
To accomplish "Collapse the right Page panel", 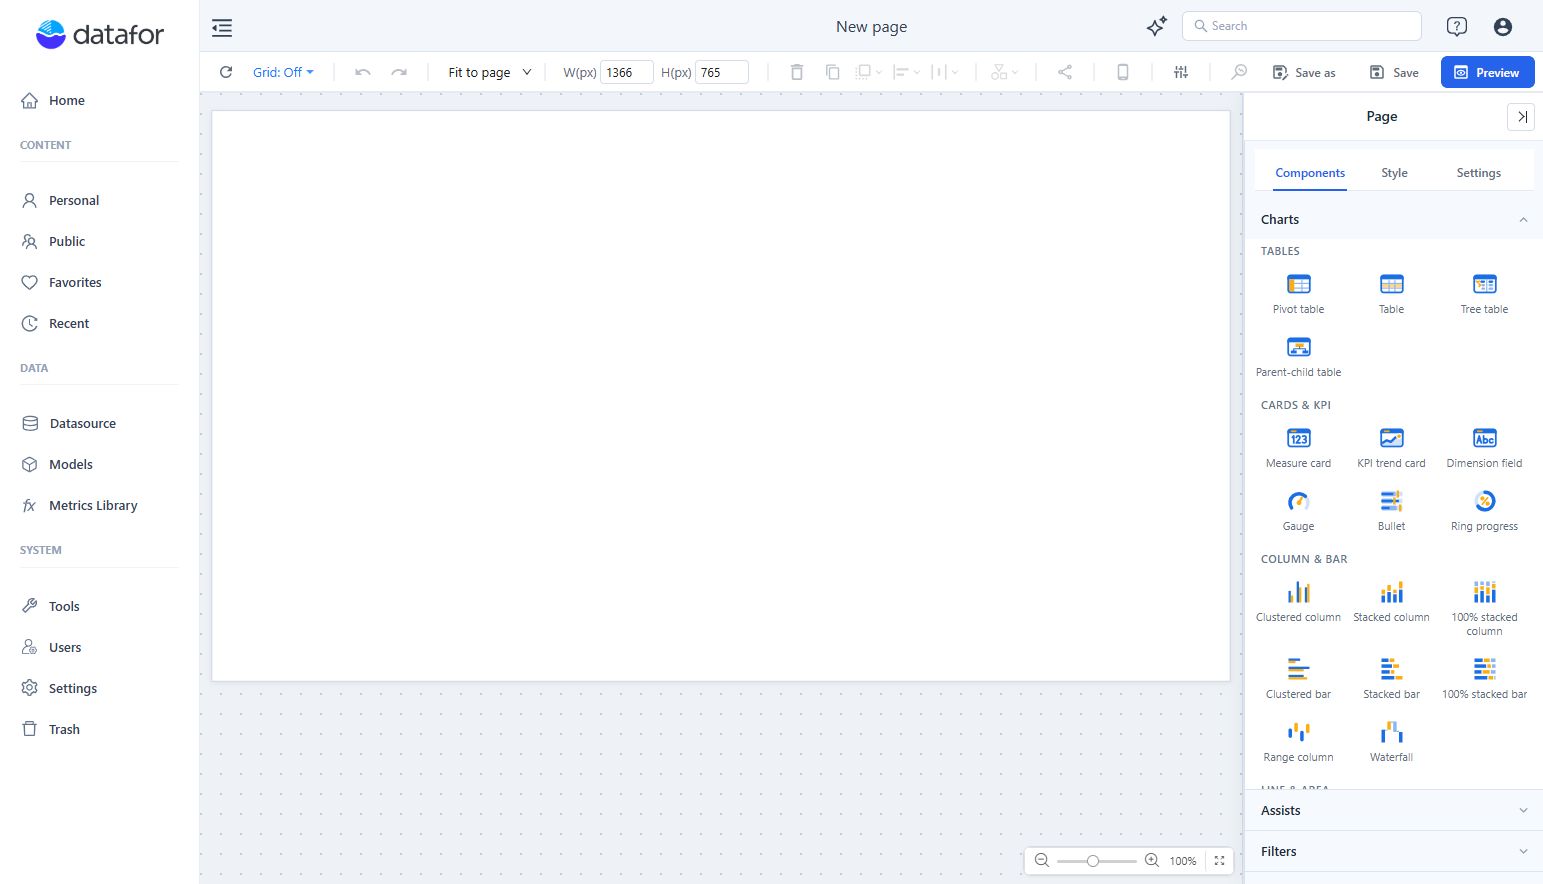I will click(1520, 117).
